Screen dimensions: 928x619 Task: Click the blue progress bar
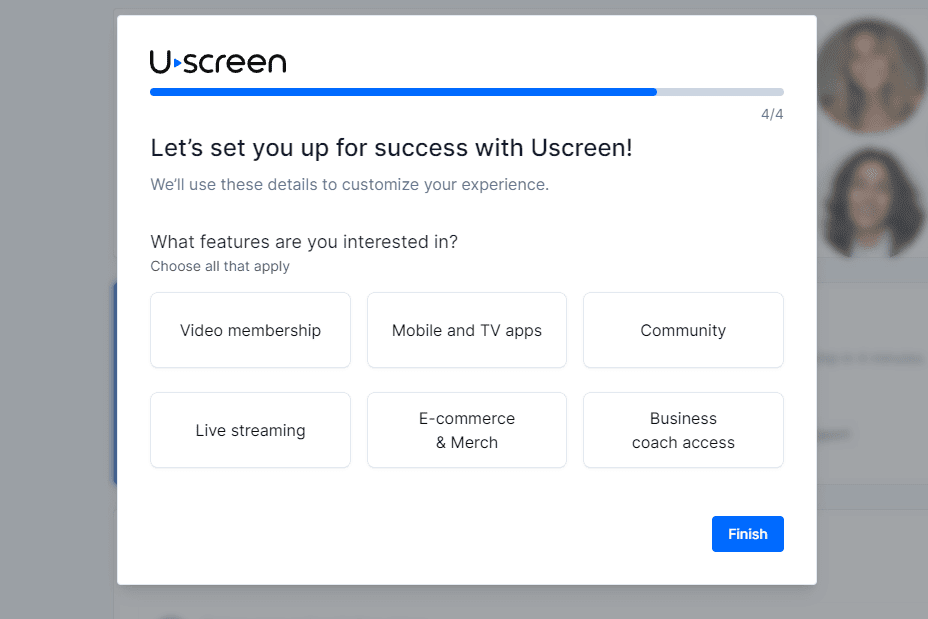click(x=400, y=91)
